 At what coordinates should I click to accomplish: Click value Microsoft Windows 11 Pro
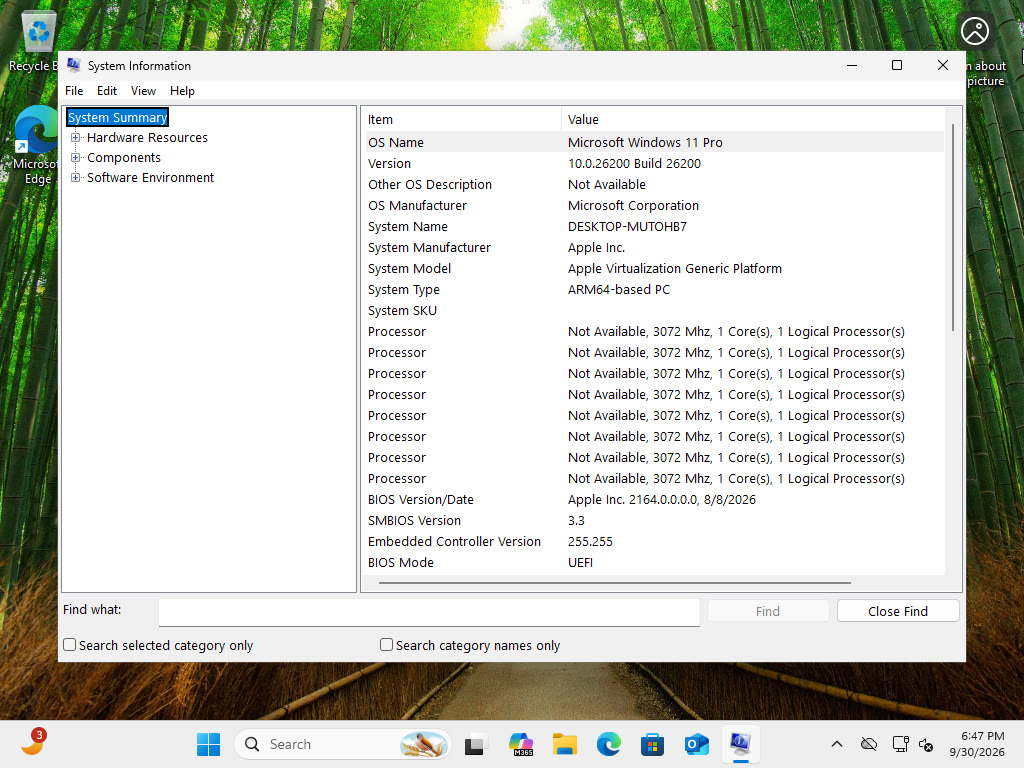point(645,142)
